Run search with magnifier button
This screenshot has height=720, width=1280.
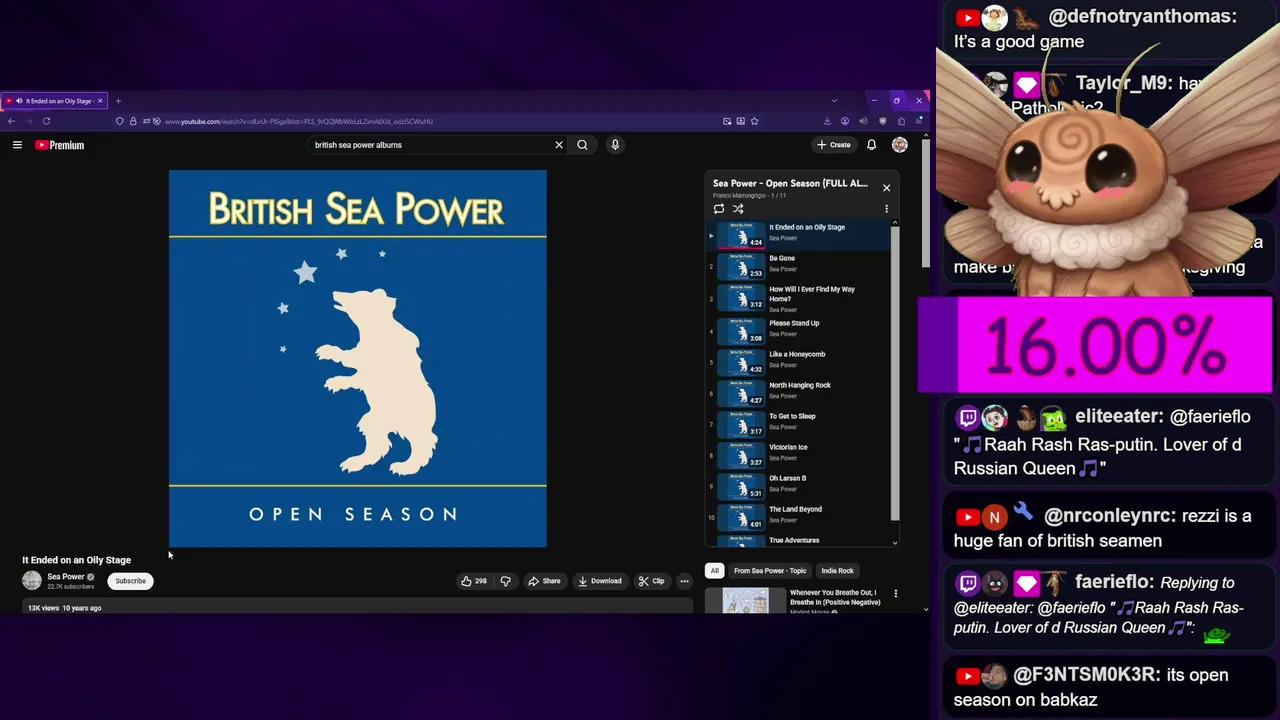(x=582, y=145)
